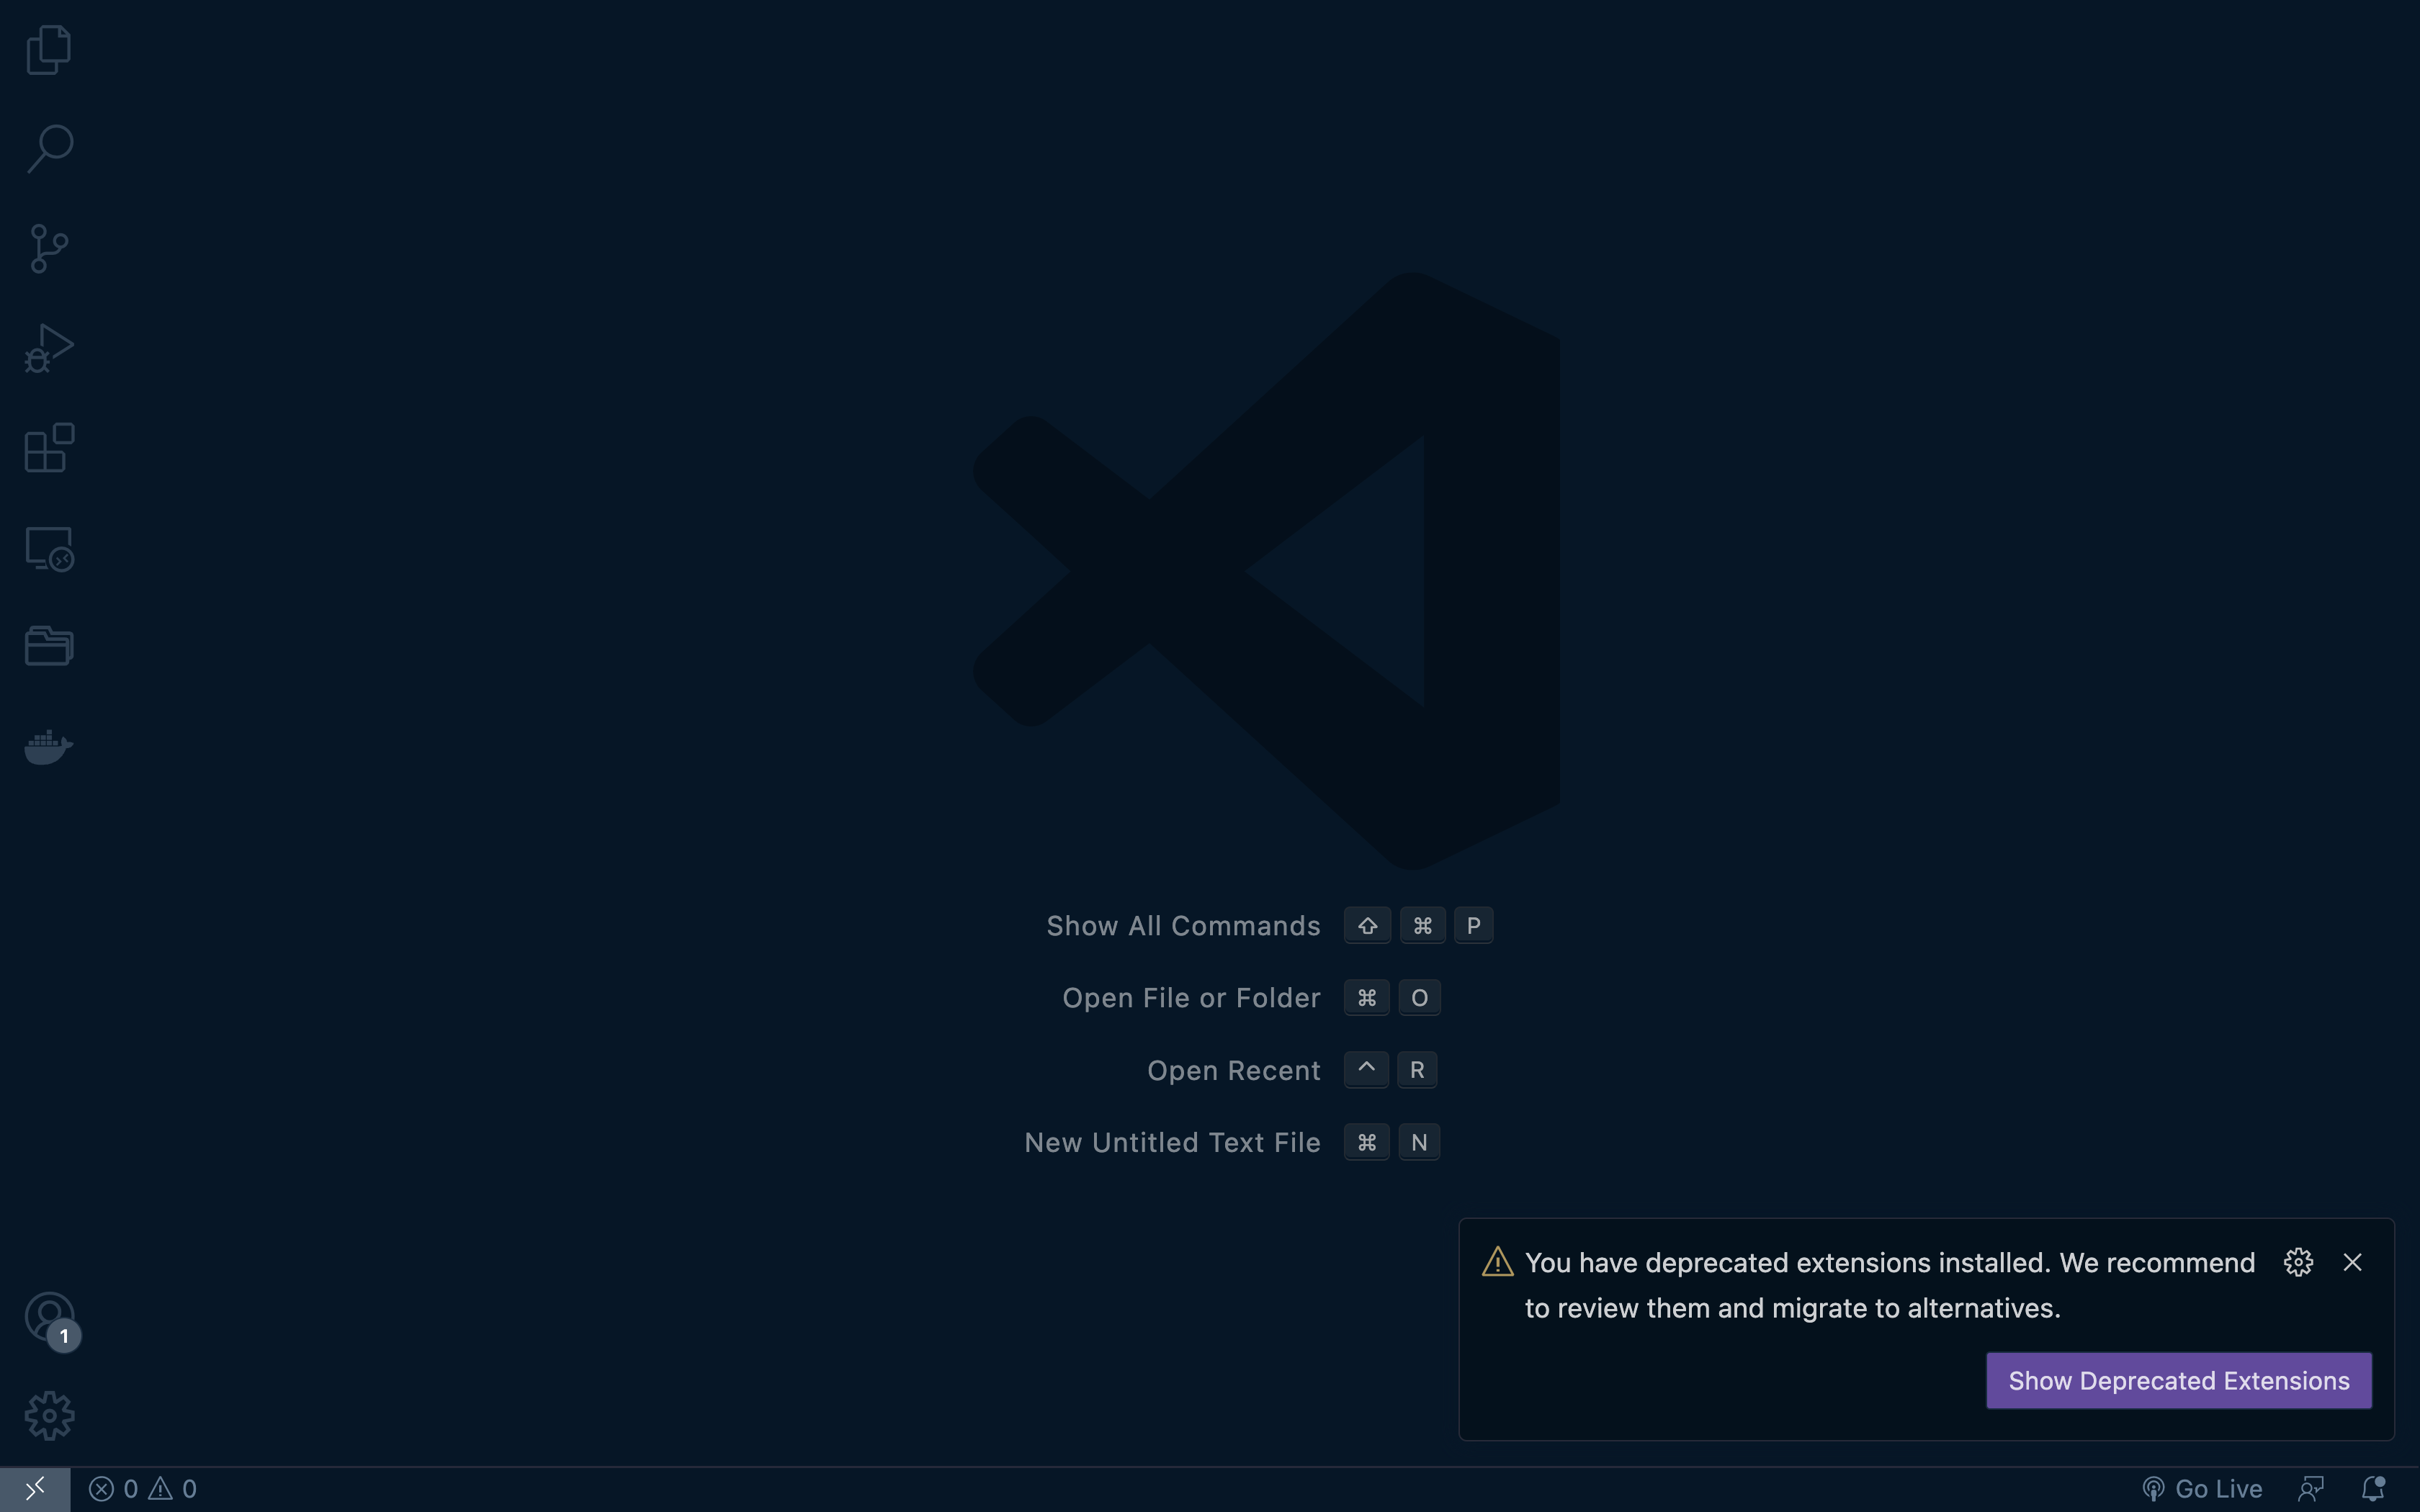Click the deprecated extensions message text
Viewport: 2420px width, 1512px height.
[1889, 1286]
